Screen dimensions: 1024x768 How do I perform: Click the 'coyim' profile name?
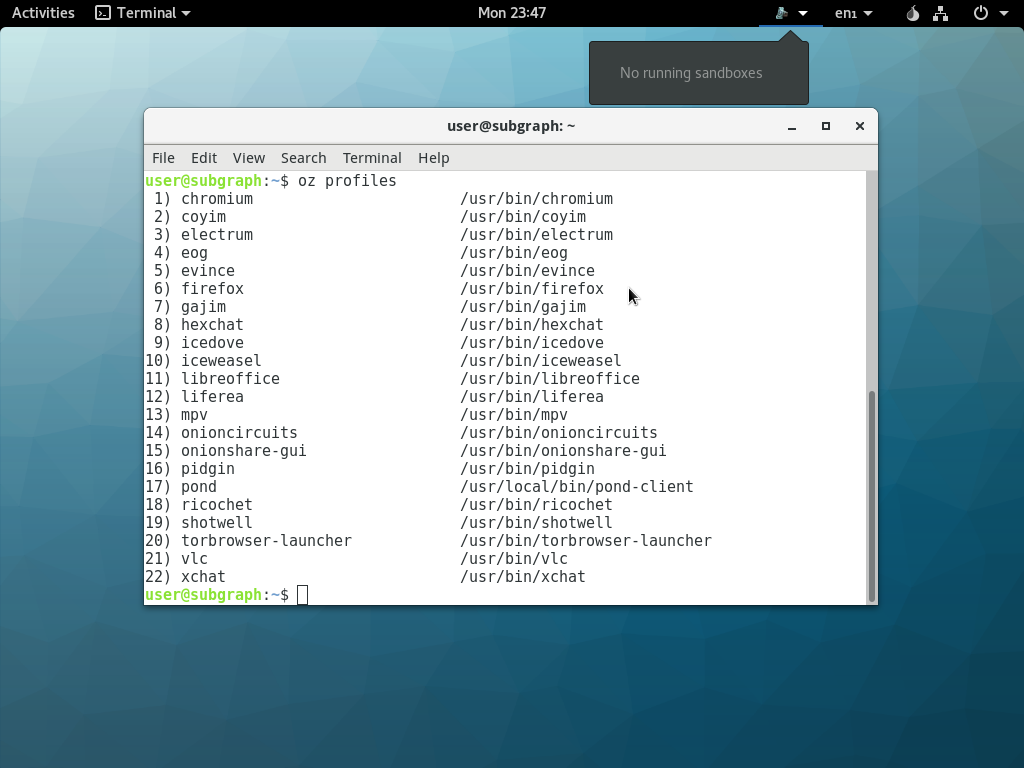[x=204, y=217]
